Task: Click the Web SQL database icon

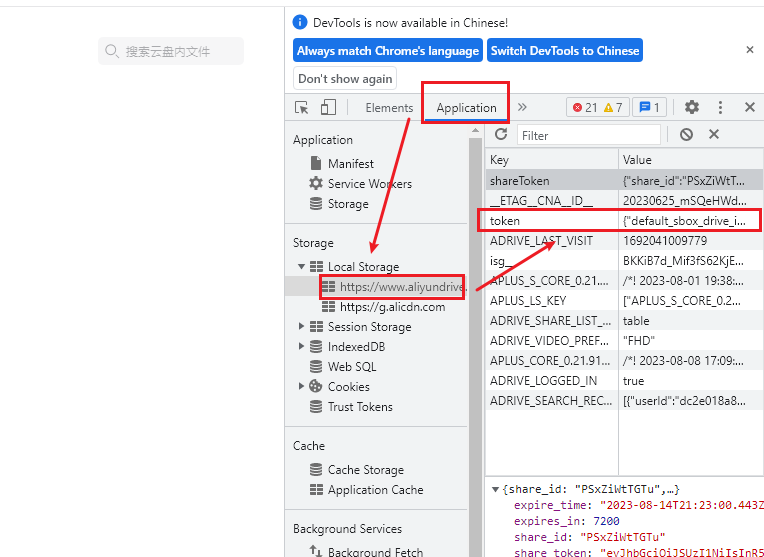Action: [316, 366]
